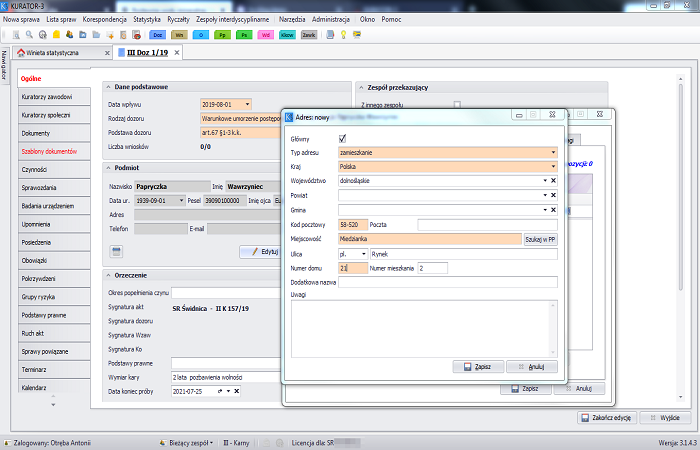This screenshot has height=450, width=700.
Task: Open the Nowa sprawa menu
Action: click(21, 20)
